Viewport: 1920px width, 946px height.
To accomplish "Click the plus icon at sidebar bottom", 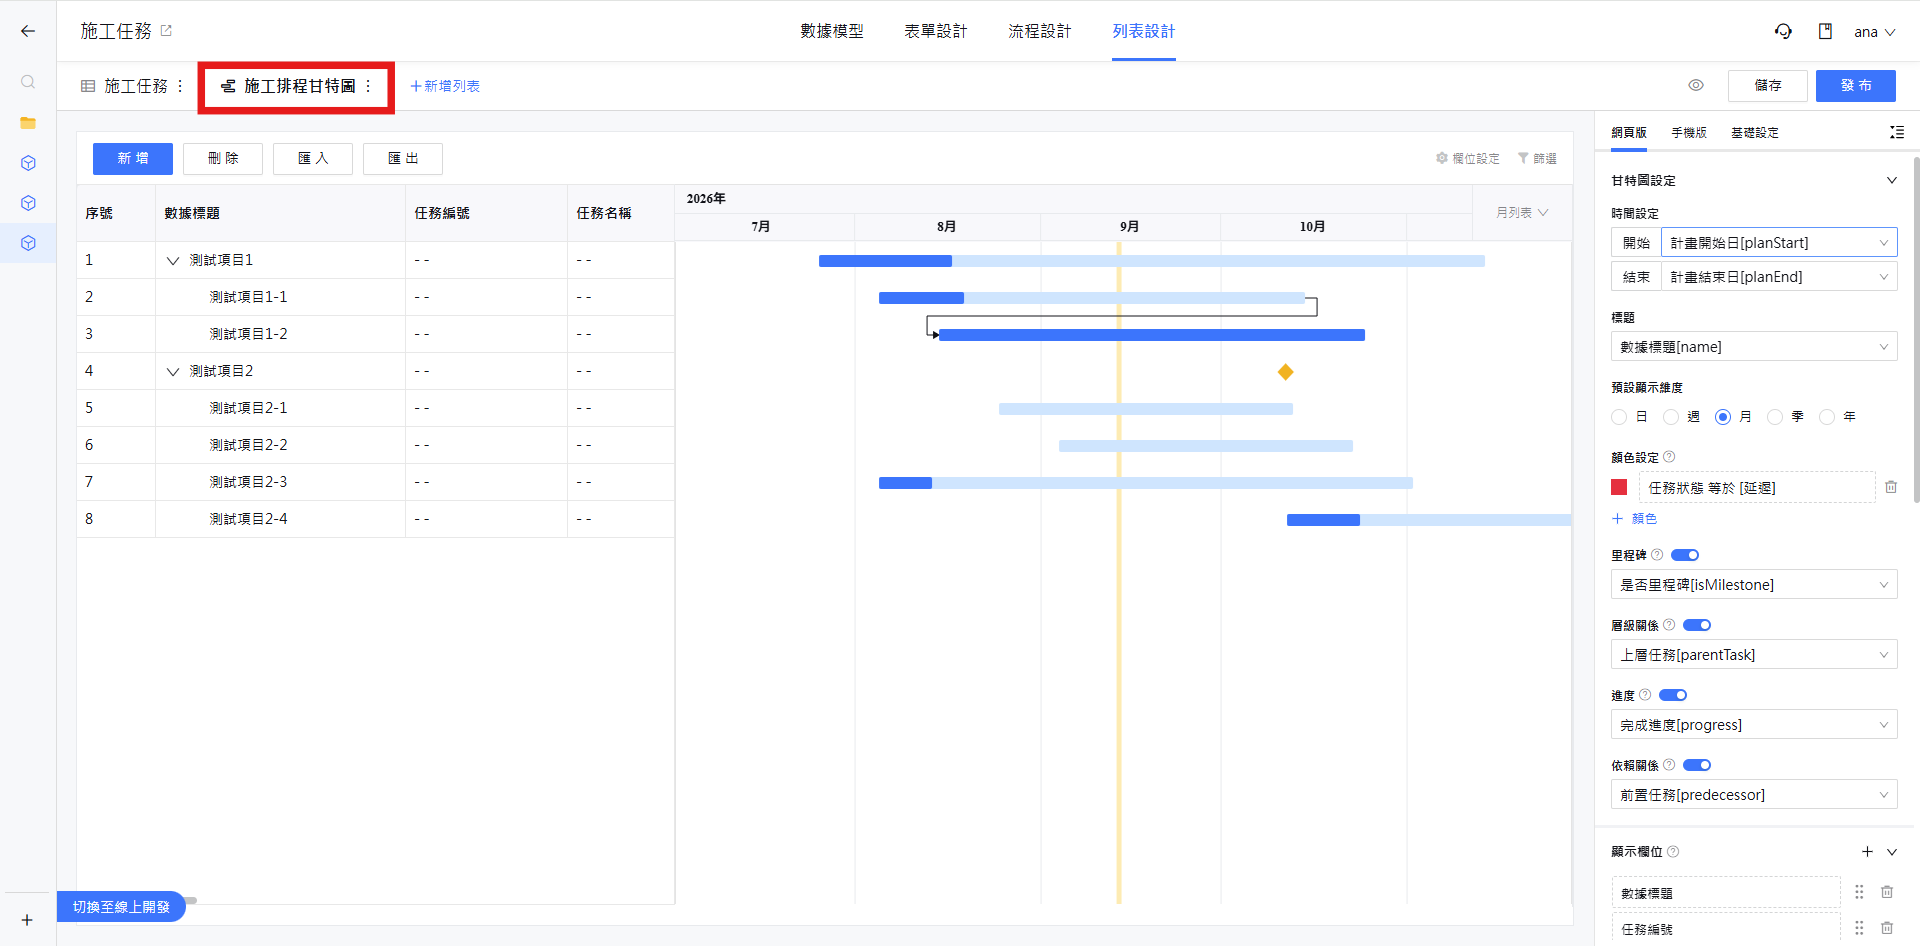I will [27, 920].
